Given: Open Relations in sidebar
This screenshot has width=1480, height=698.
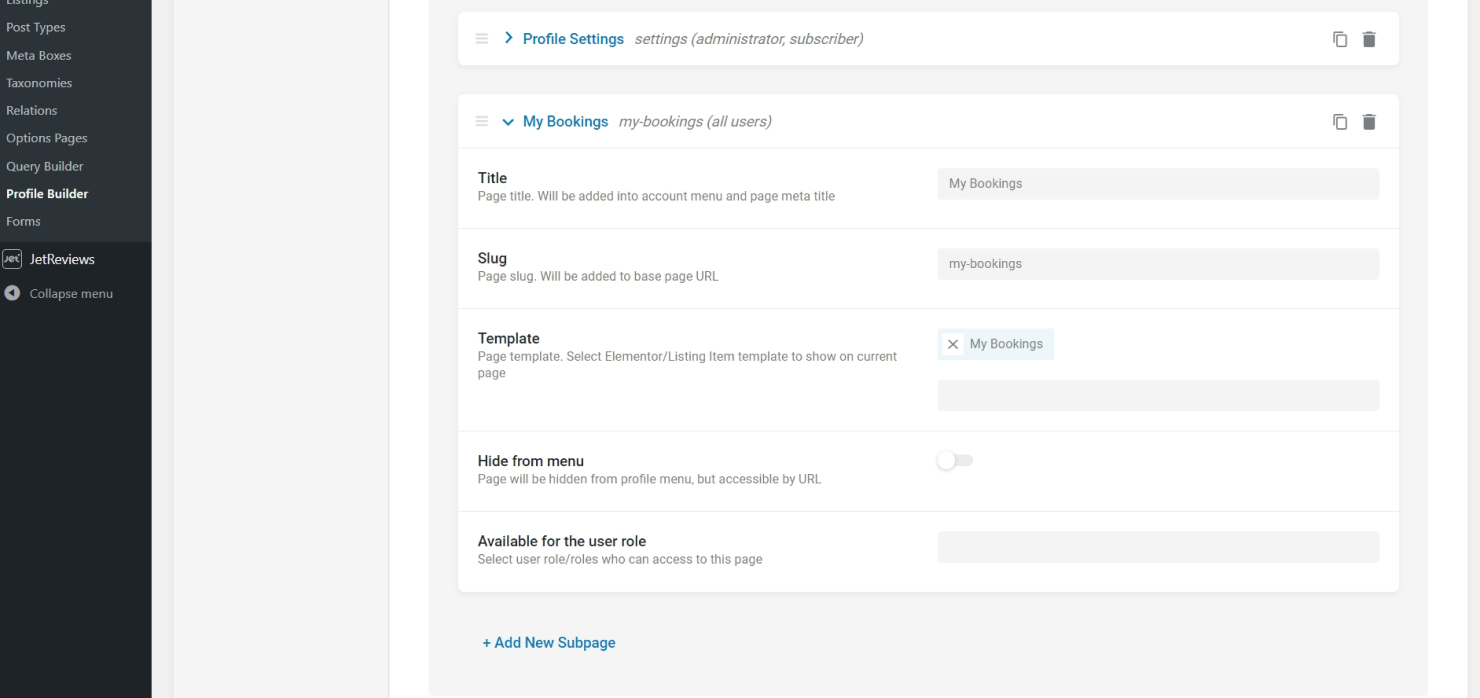Looking at the screenshot, I should pos(32,111).
